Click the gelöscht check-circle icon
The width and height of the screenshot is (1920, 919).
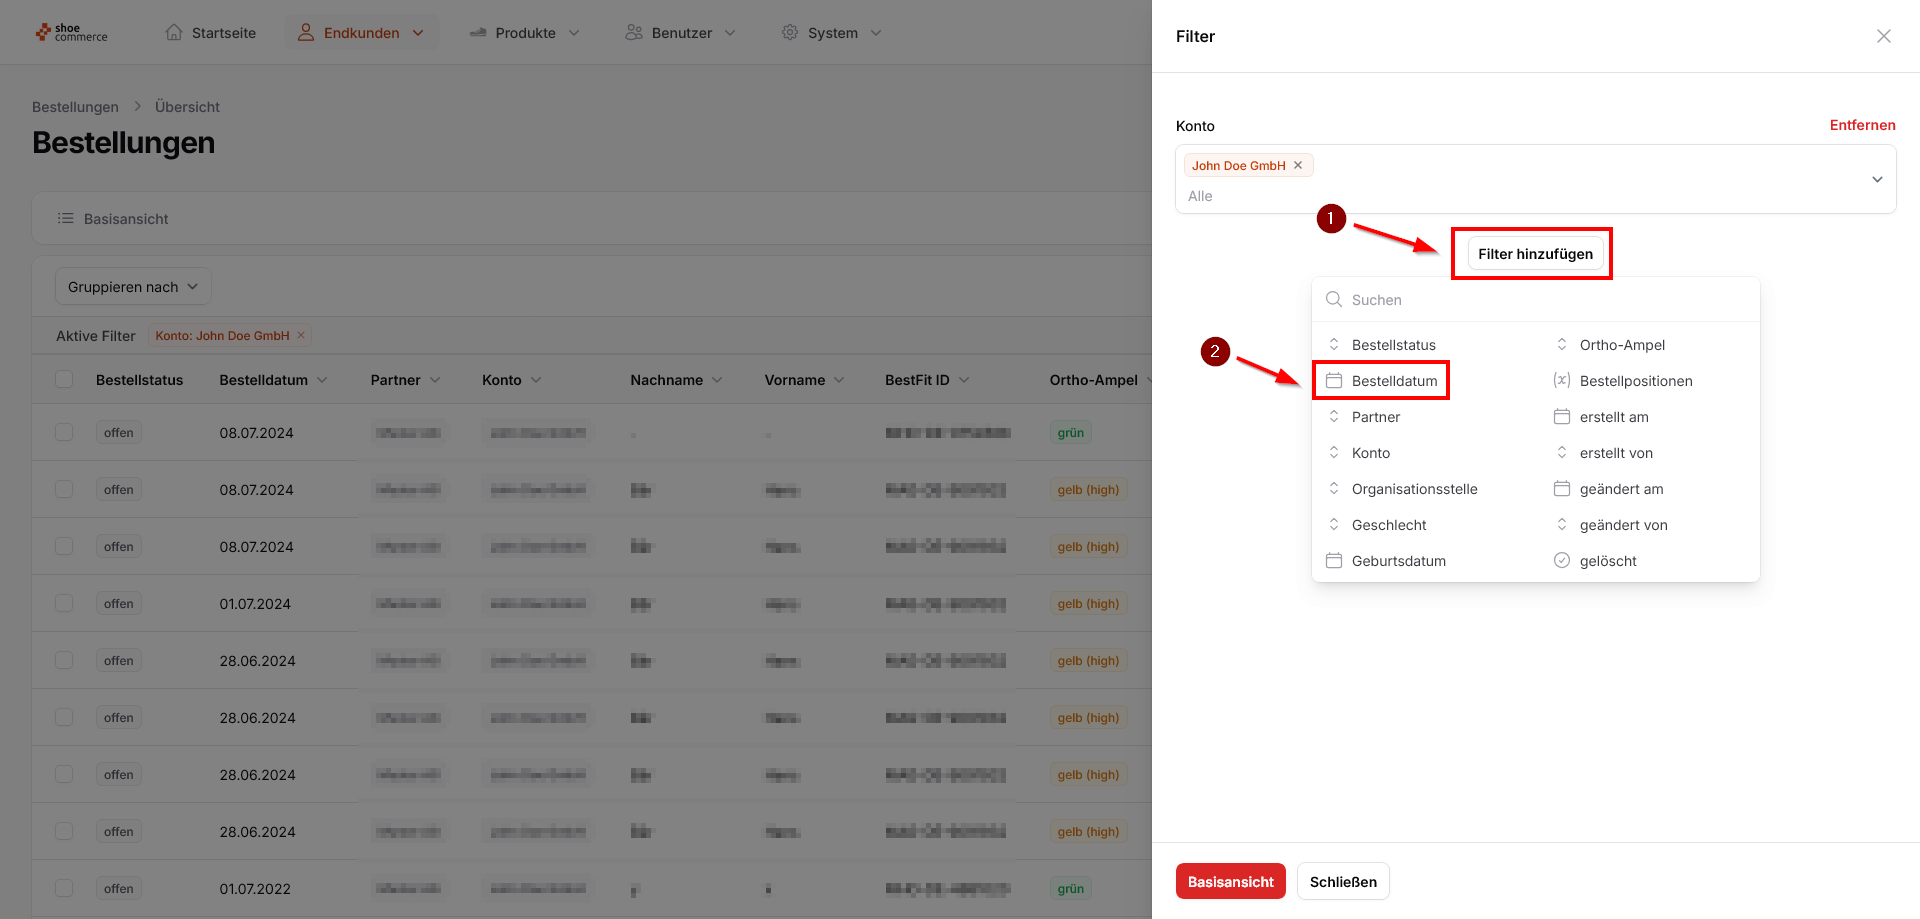coord(1562,560)
